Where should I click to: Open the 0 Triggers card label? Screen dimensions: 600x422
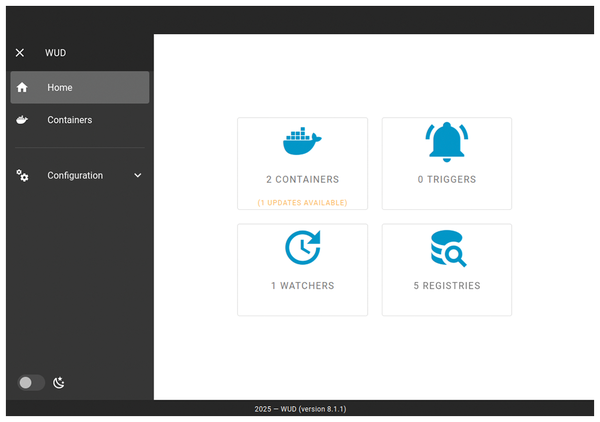click(x=446, y=180)
